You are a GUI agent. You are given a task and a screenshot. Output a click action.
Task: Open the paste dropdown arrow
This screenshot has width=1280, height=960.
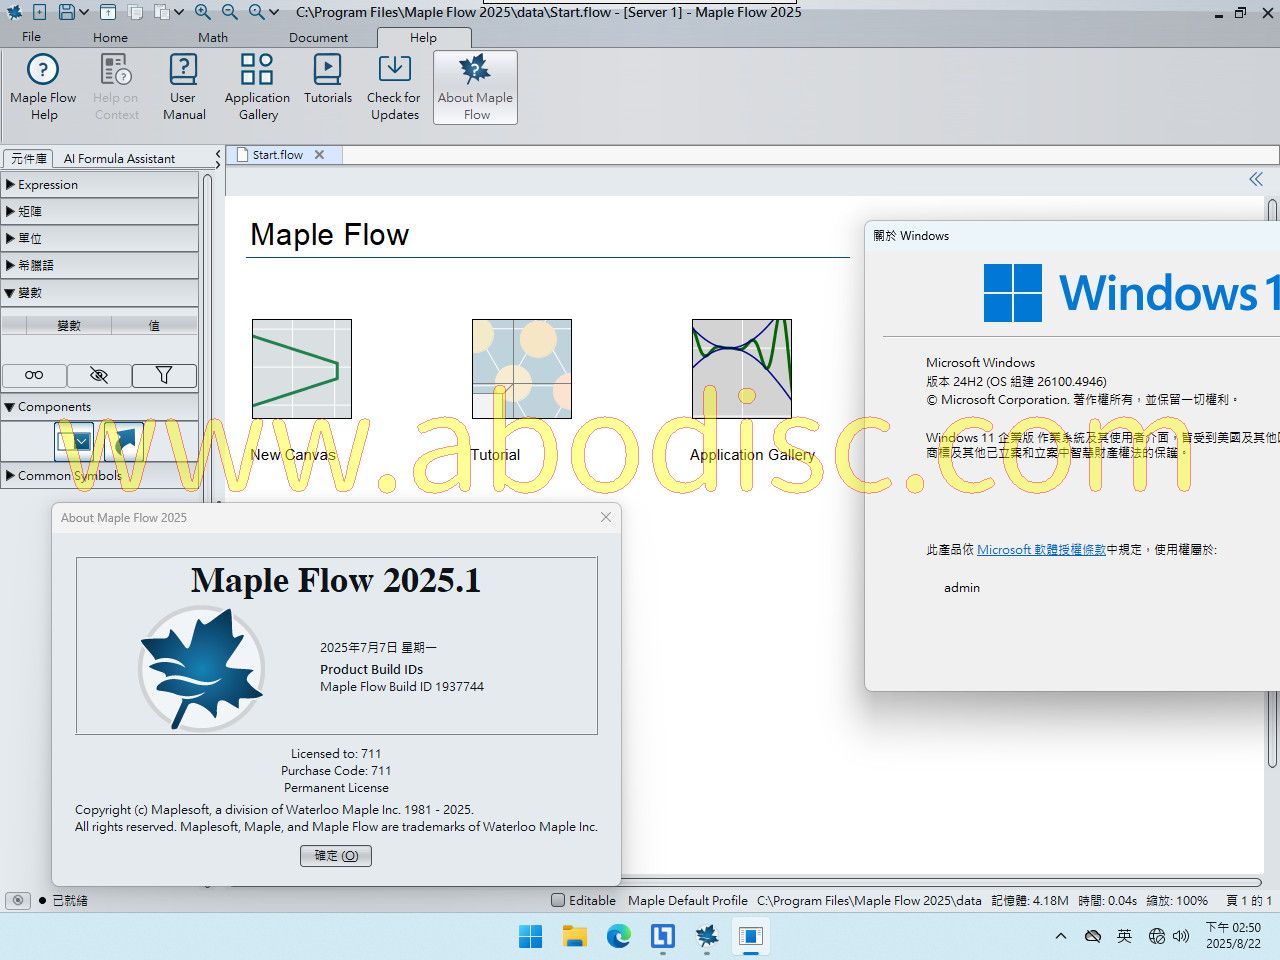(x=178, y=12)
